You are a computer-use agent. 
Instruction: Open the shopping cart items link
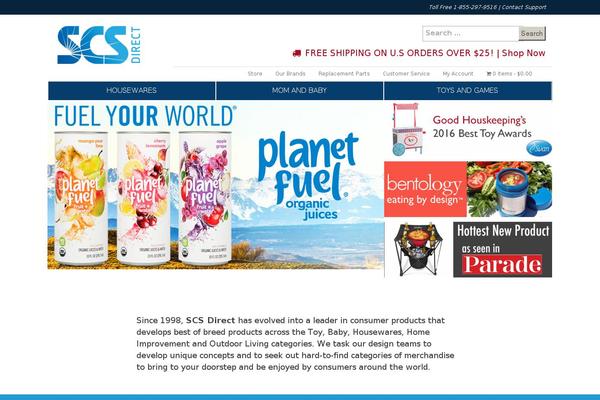tap(509, 73)
